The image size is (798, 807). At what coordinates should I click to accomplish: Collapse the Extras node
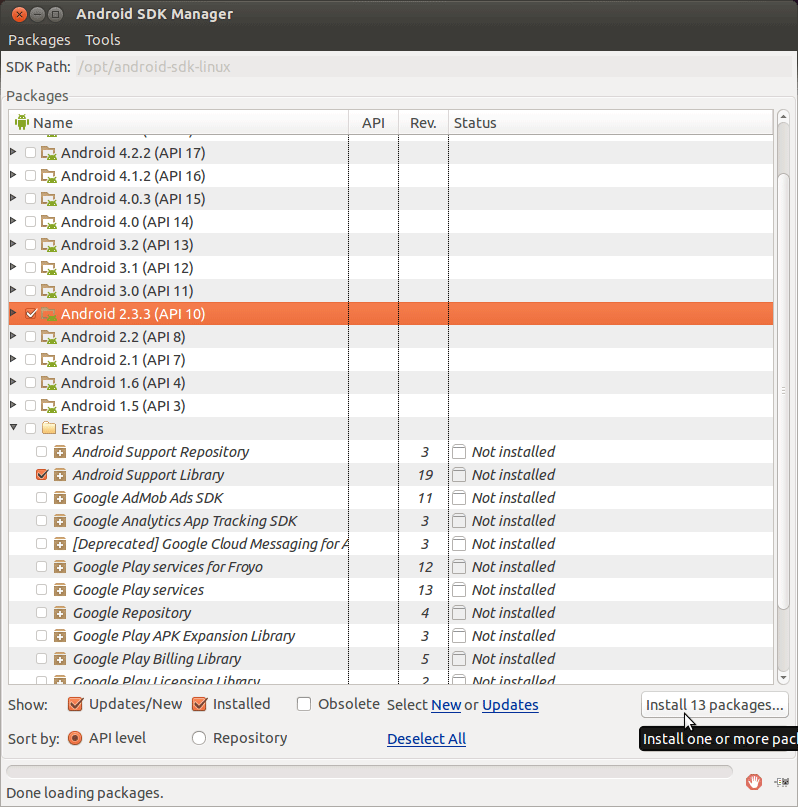point(14,428)
